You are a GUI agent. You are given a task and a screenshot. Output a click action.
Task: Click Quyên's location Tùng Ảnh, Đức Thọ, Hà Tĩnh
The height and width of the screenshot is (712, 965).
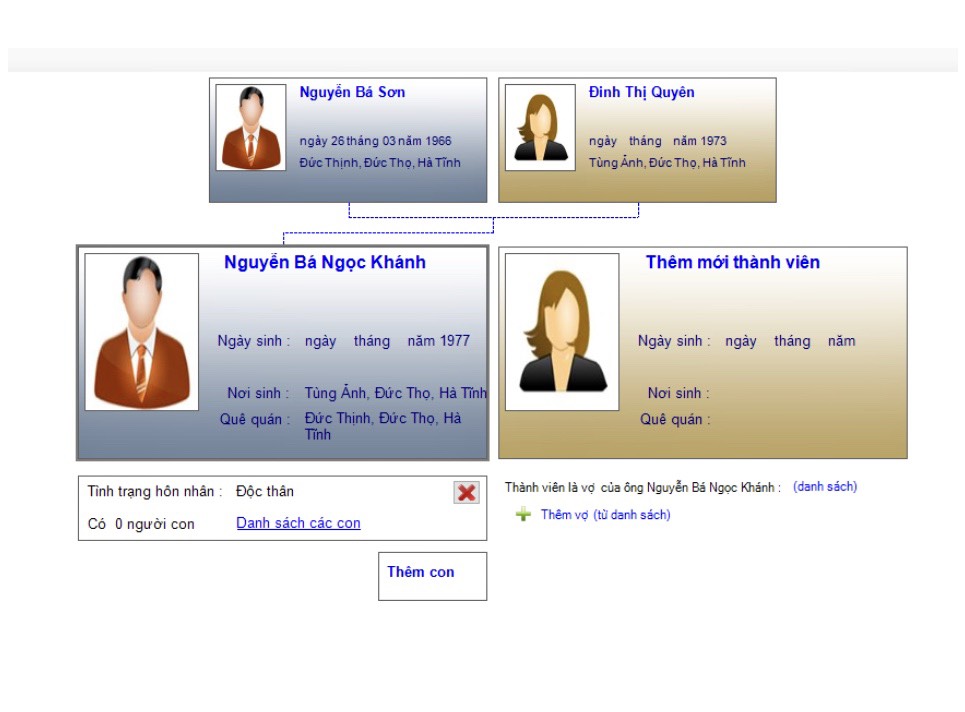[x=667, y=162]
